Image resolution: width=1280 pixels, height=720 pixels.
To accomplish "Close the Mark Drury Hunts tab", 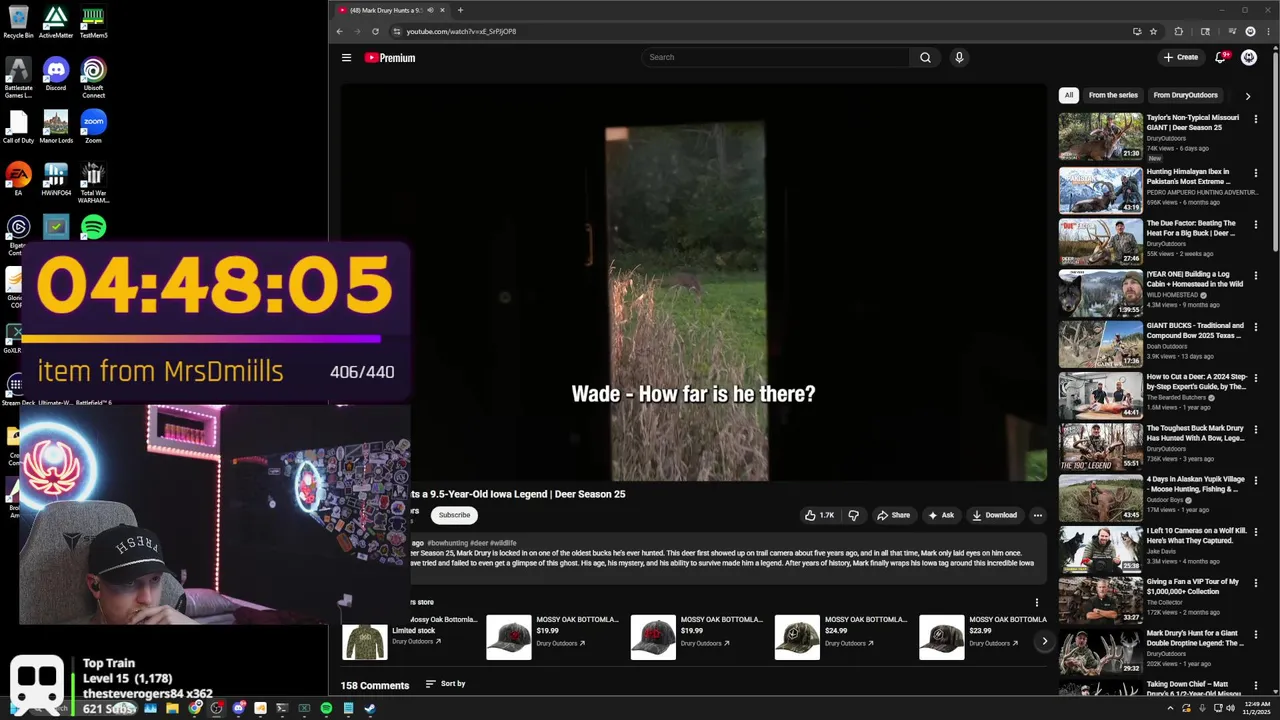I will (442, 10).
